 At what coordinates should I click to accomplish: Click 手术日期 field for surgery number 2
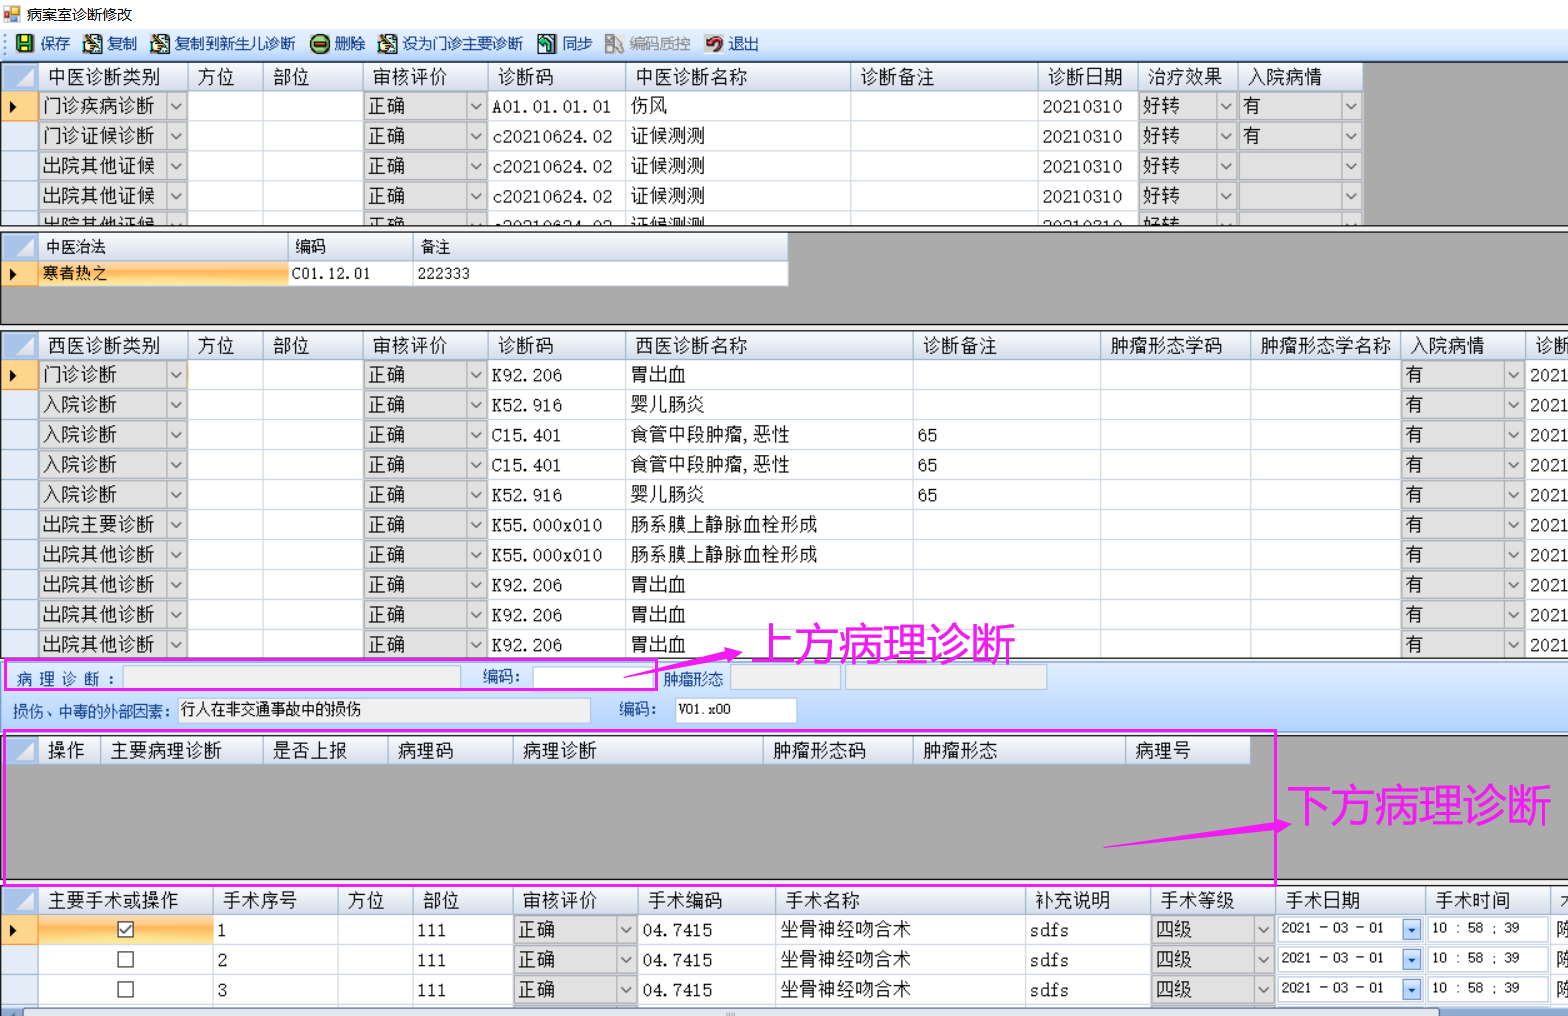click(1350, 959)
